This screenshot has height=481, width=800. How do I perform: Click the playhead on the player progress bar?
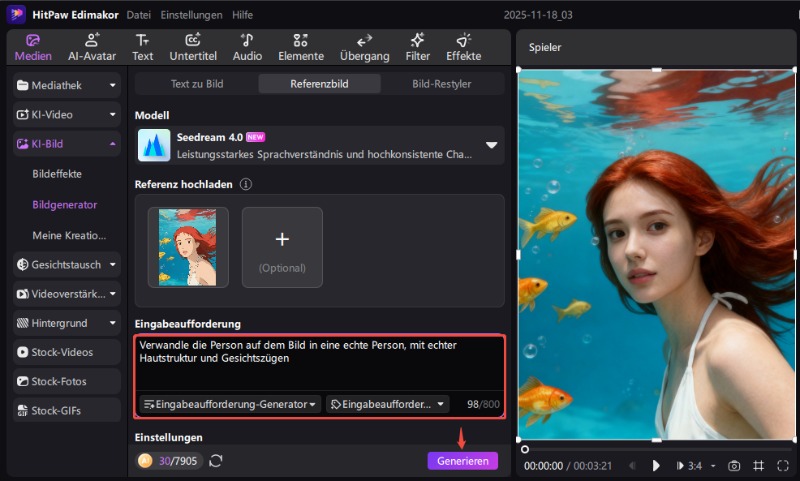point(524,449)
